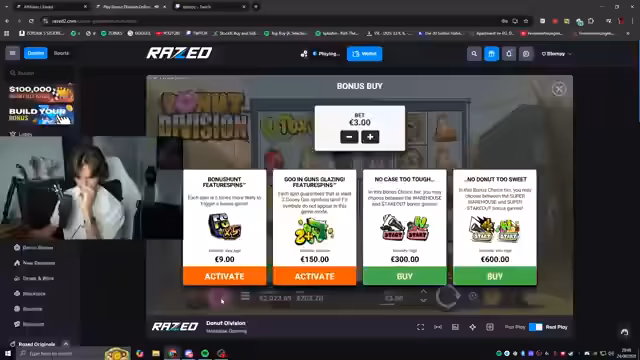Click the Wallet button
The height and width of the screenshot is (360, 640).
[364, 53]
